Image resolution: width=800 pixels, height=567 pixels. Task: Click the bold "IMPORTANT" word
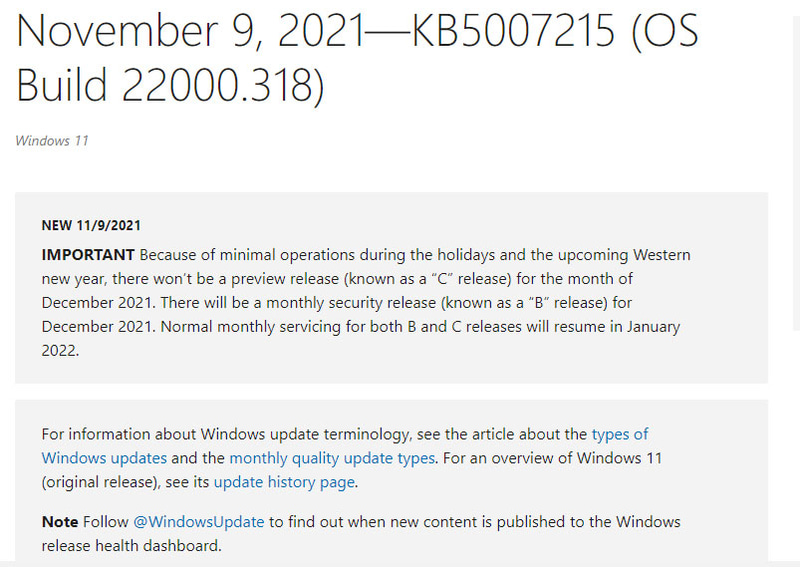(x=88, y=254)
